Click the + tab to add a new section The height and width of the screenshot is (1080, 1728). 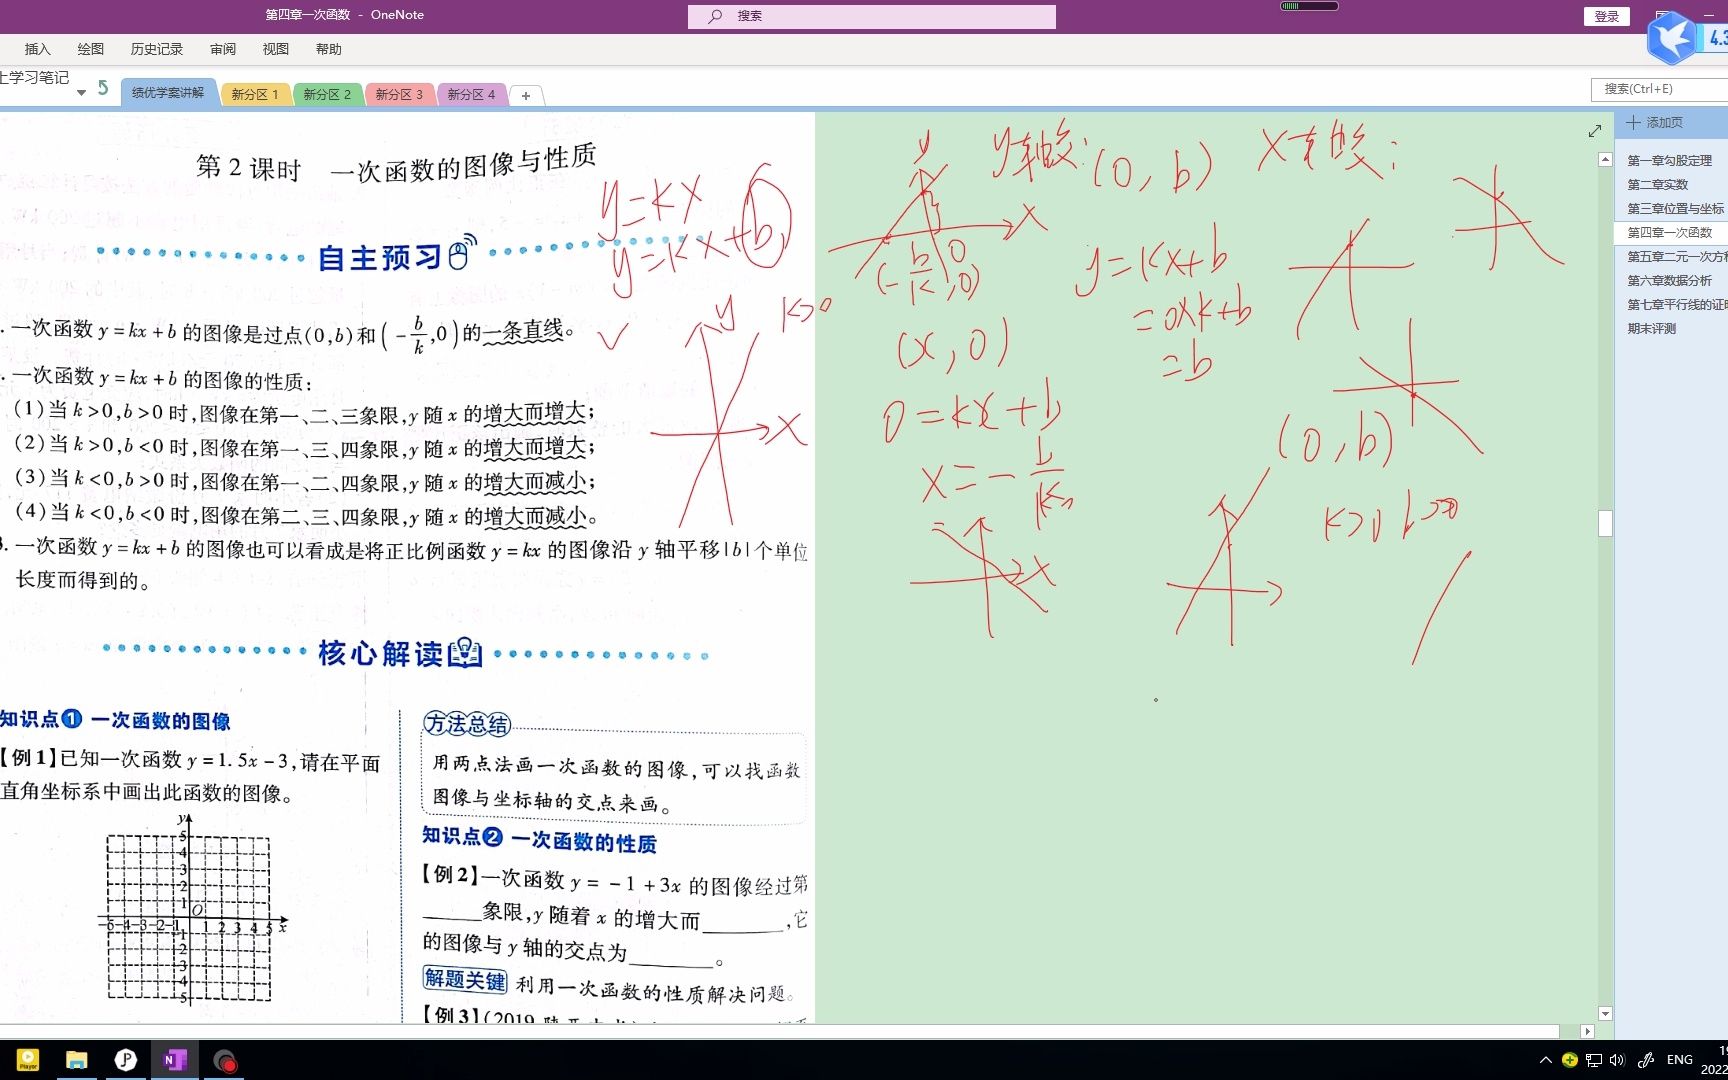(x=525, y=95)
